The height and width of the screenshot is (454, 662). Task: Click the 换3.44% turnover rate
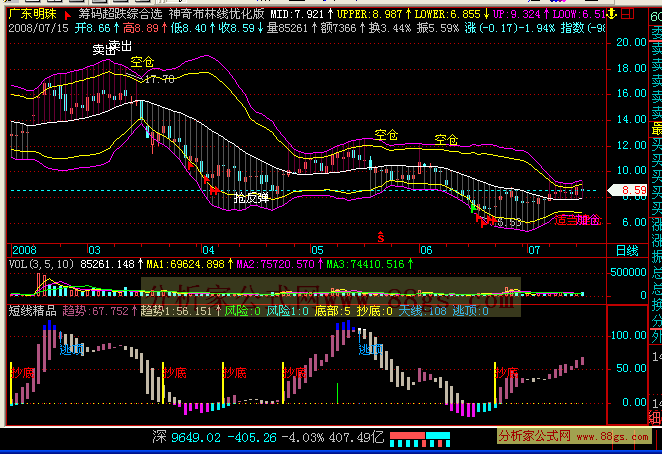(390, 28)
